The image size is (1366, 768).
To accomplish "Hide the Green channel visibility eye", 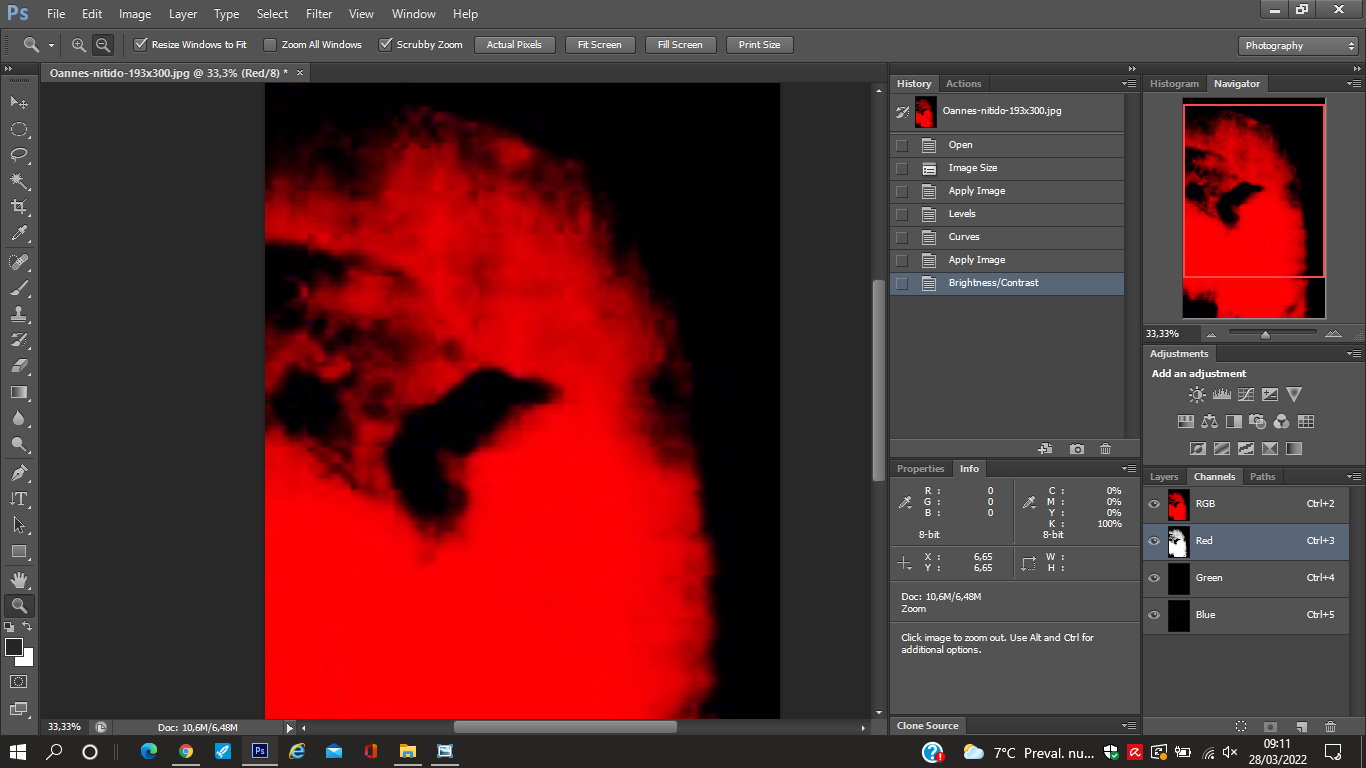I will click(1154, 578).
